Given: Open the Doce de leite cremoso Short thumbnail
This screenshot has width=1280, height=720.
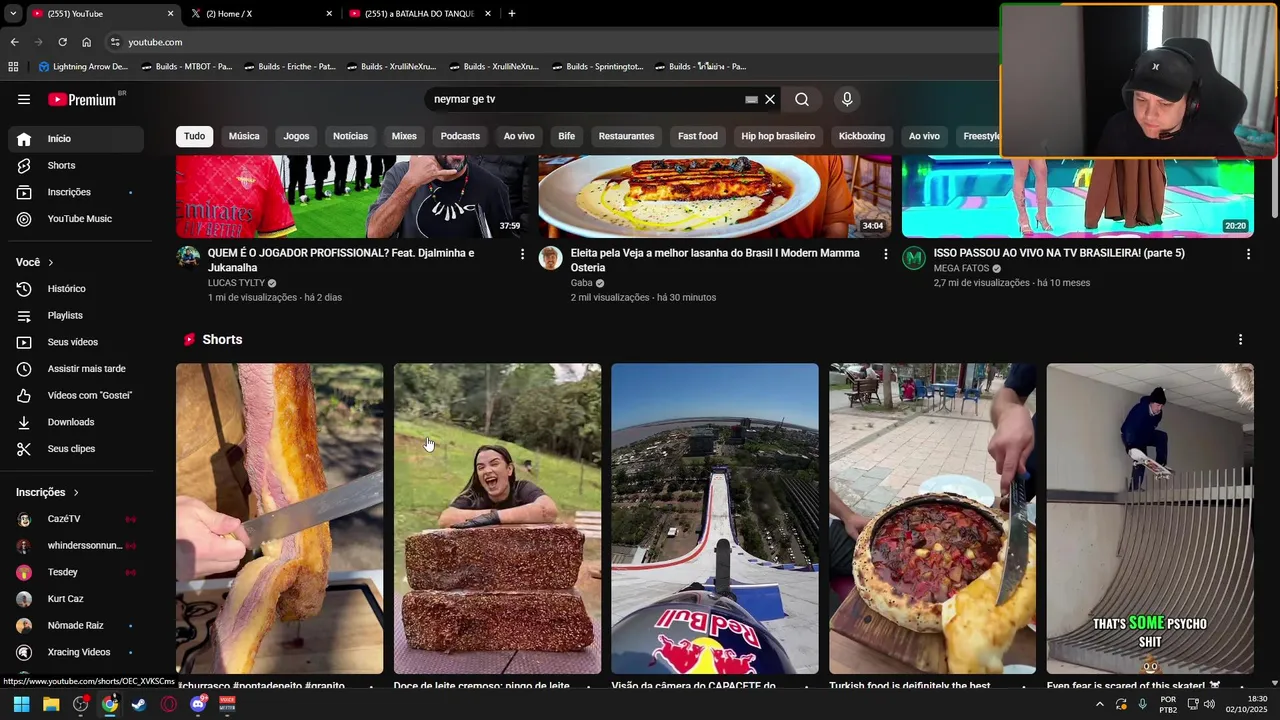Looking at the screenshot, I should [x=497, y=518].
